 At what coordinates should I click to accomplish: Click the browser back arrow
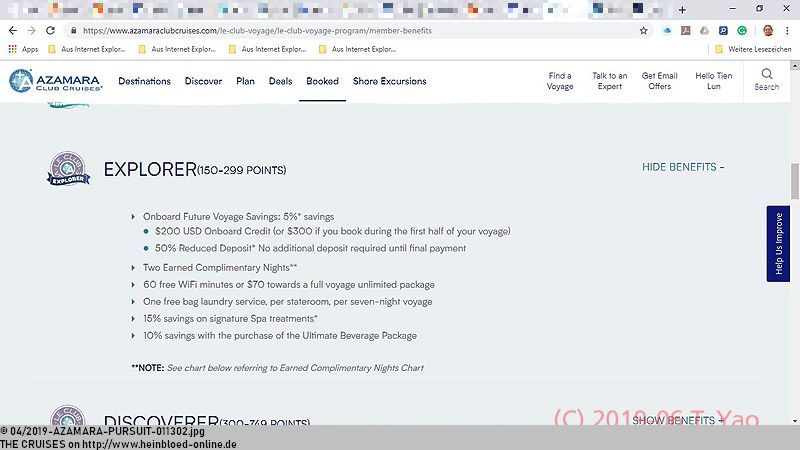point(13,31)
